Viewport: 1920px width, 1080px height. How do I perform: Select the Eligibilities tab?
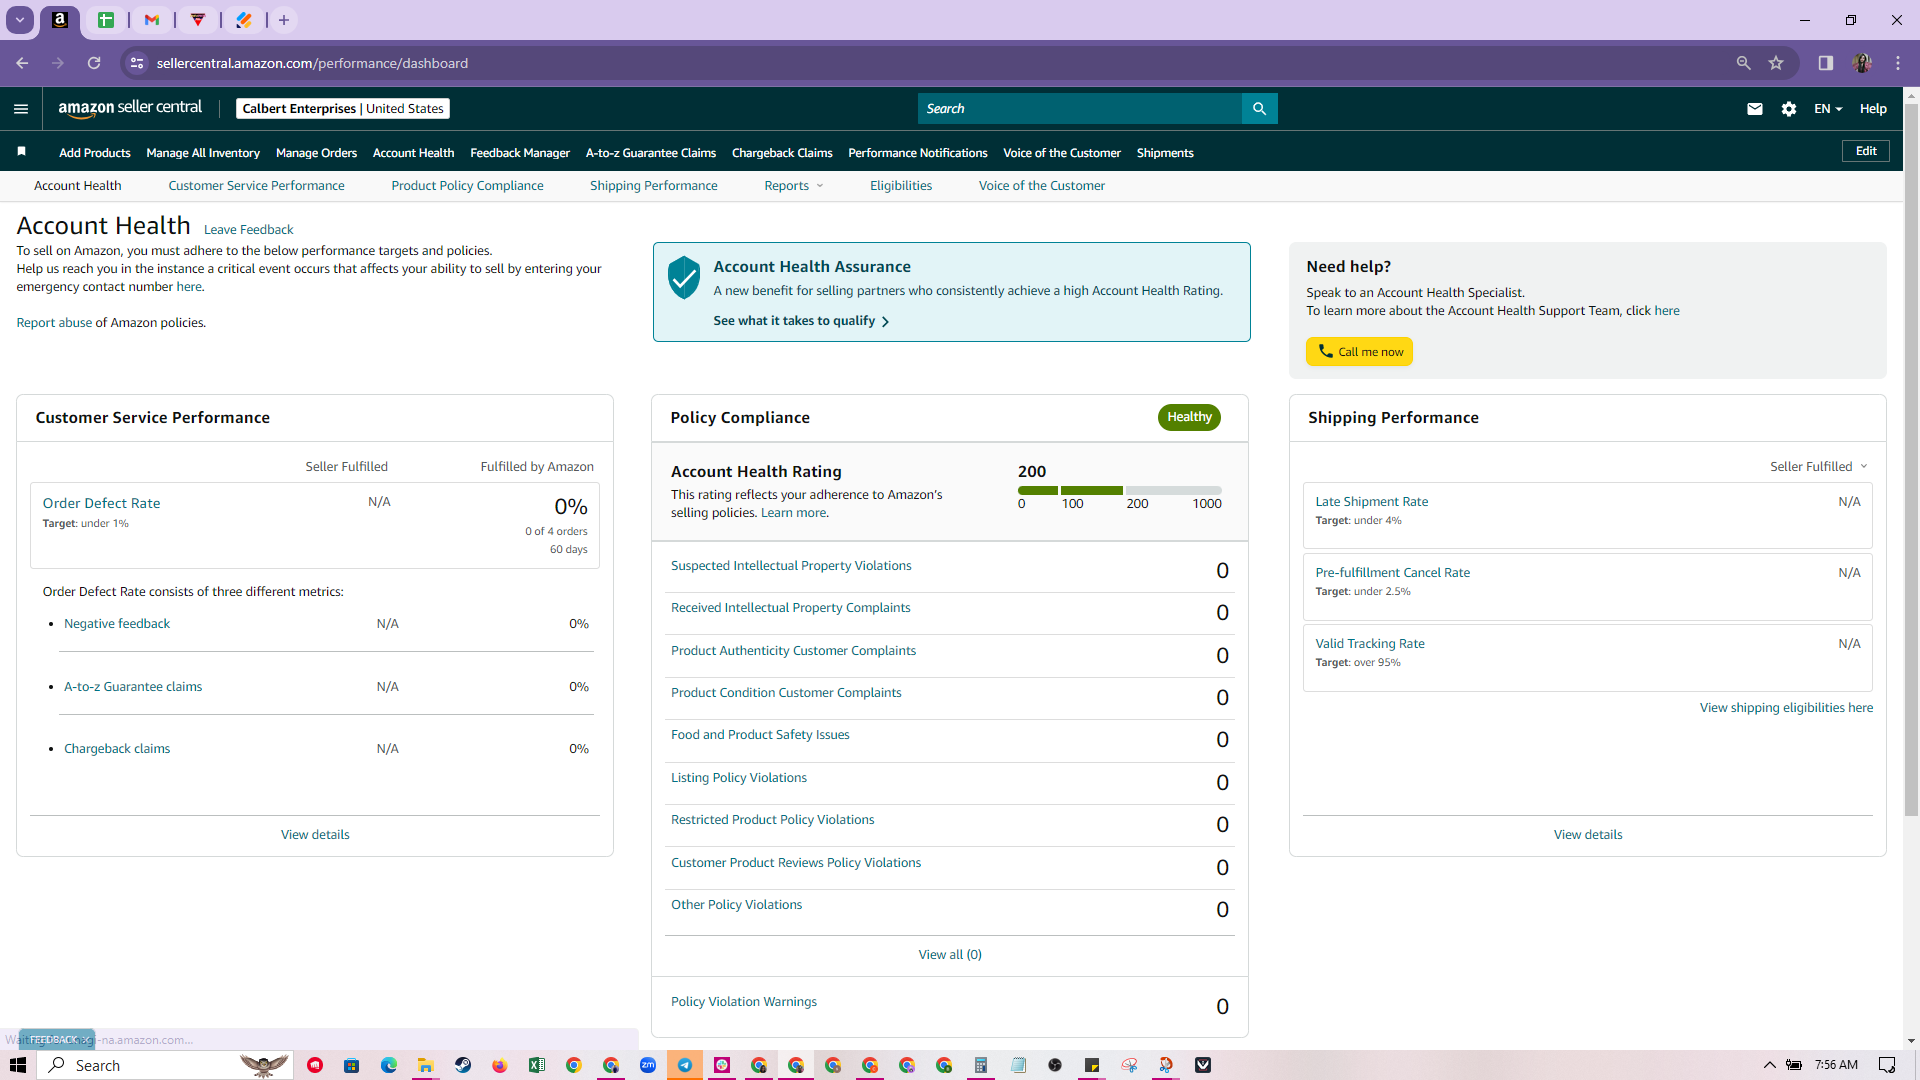(x=901, y=186)
